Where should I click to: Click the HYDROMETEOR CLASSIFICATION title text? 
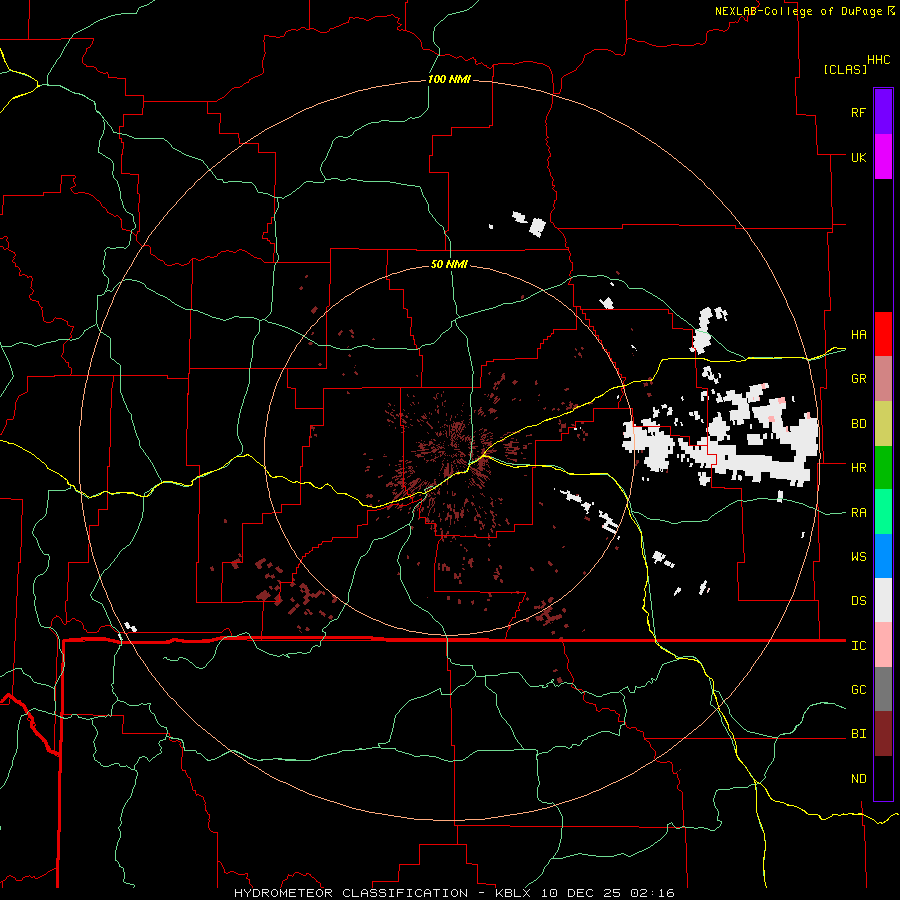pos(351,893)
